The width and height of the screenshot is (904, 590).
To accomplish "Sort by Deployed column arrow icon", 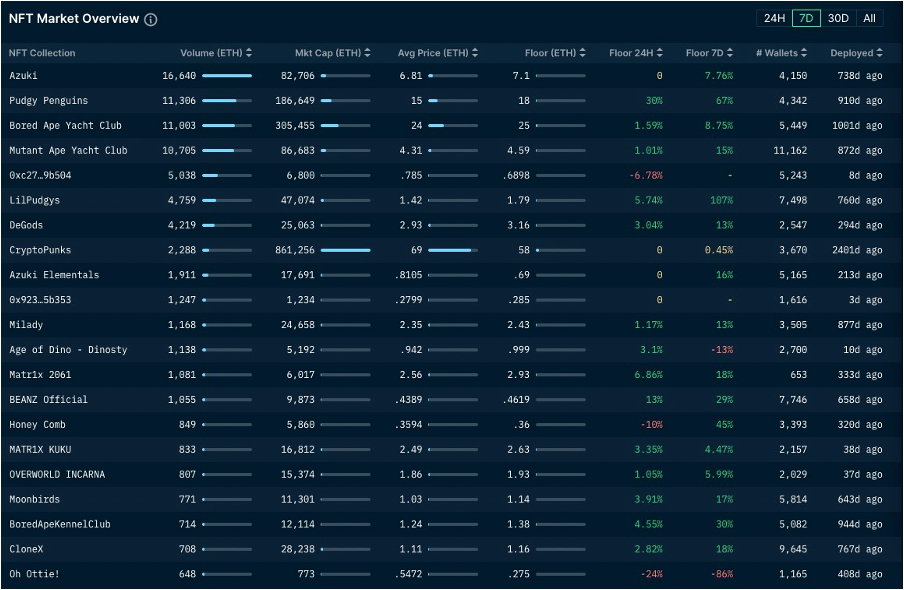I will click(x=880, y=53).
